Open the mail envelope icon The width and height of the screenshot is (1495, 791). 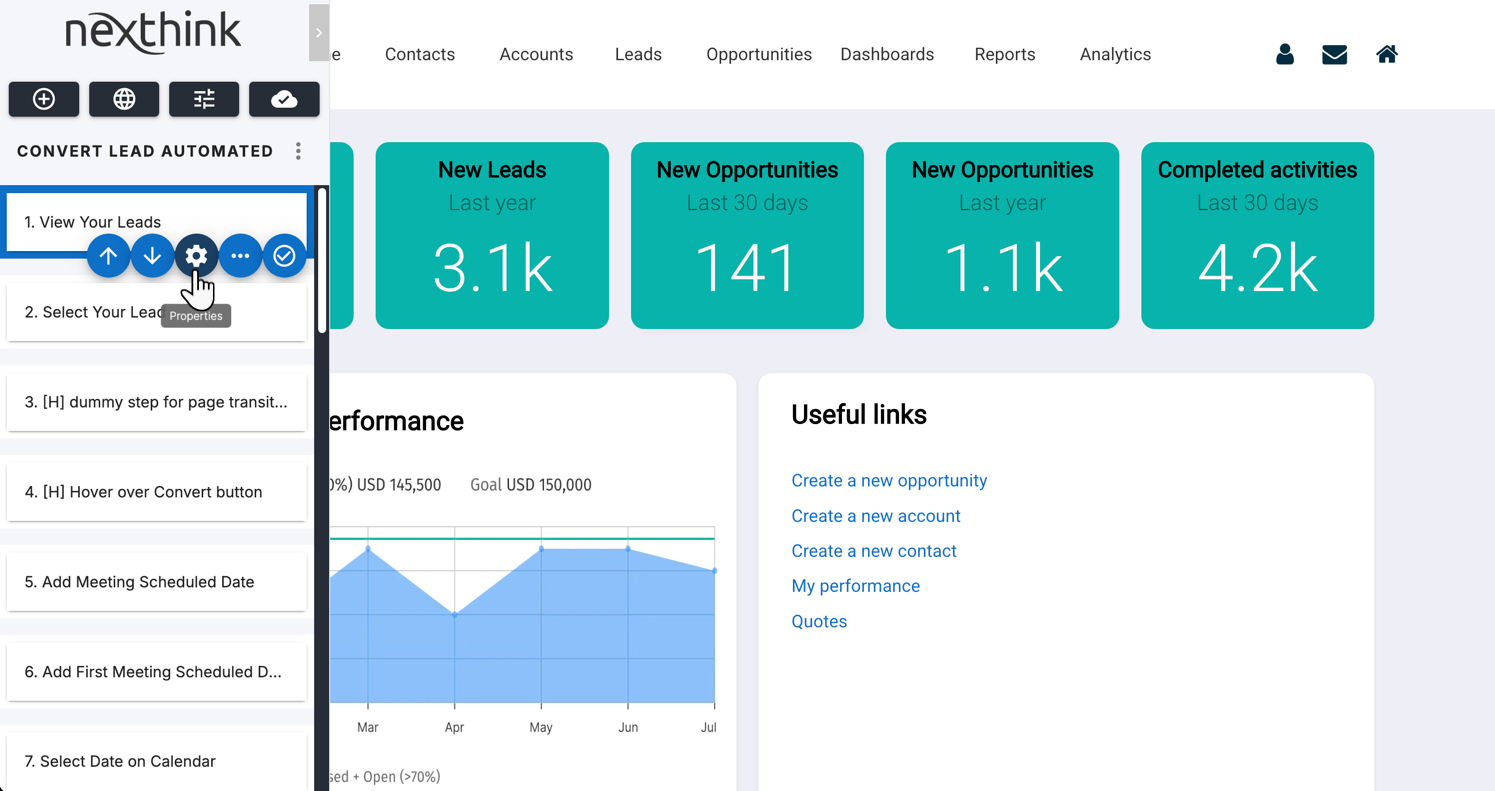[x=1334, y=55]
